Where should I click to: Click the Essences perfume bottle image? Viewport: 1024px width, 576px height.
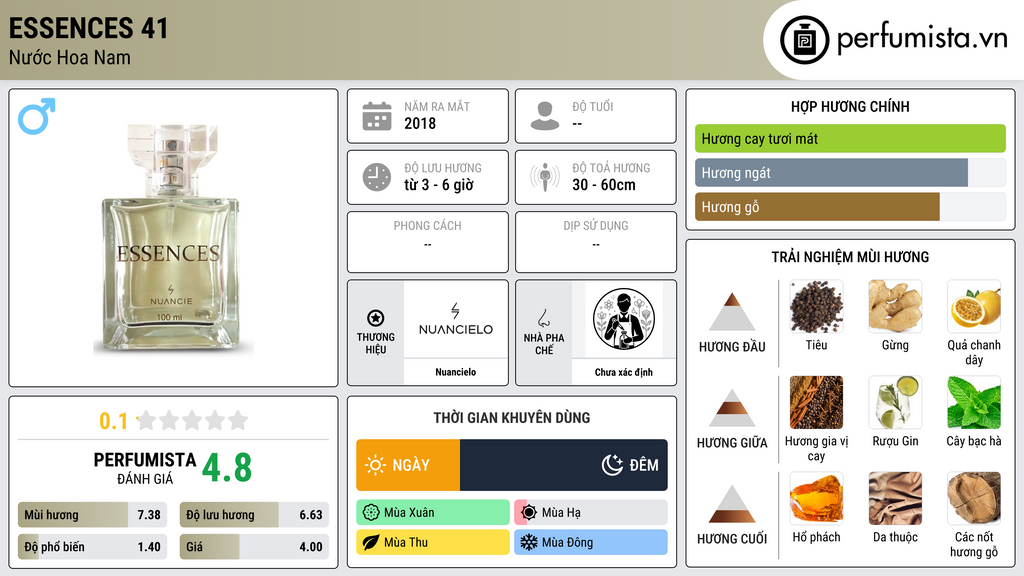coord(171,238)
